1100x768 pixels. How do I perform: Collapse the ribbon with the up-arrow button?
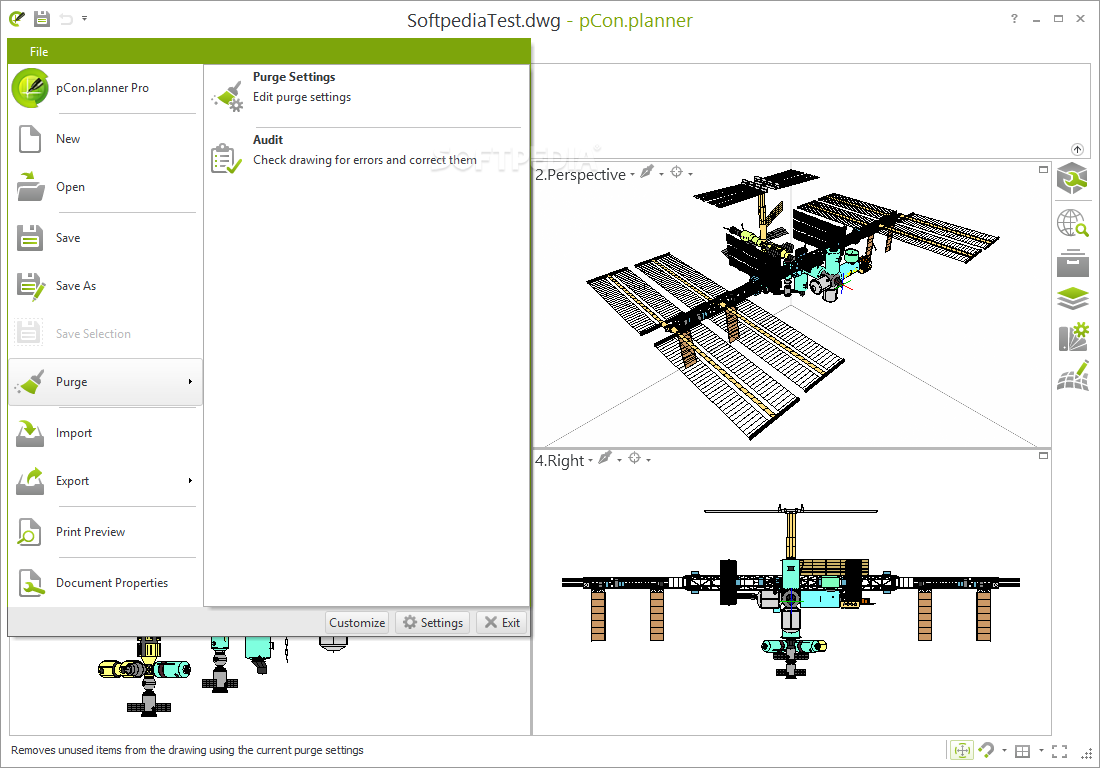pos(1078,149)
